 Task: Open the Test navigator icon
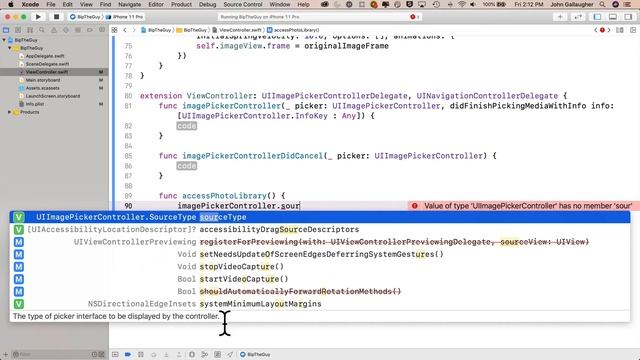point(66,30)
